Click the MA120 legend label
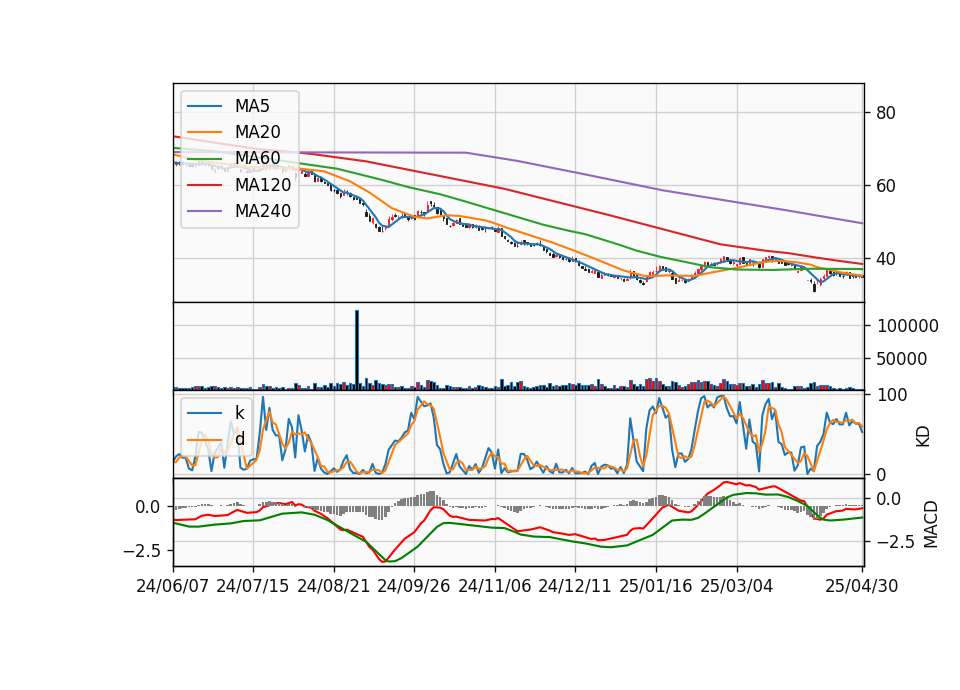This screenshot has width=960, height=690. (263, 184)
